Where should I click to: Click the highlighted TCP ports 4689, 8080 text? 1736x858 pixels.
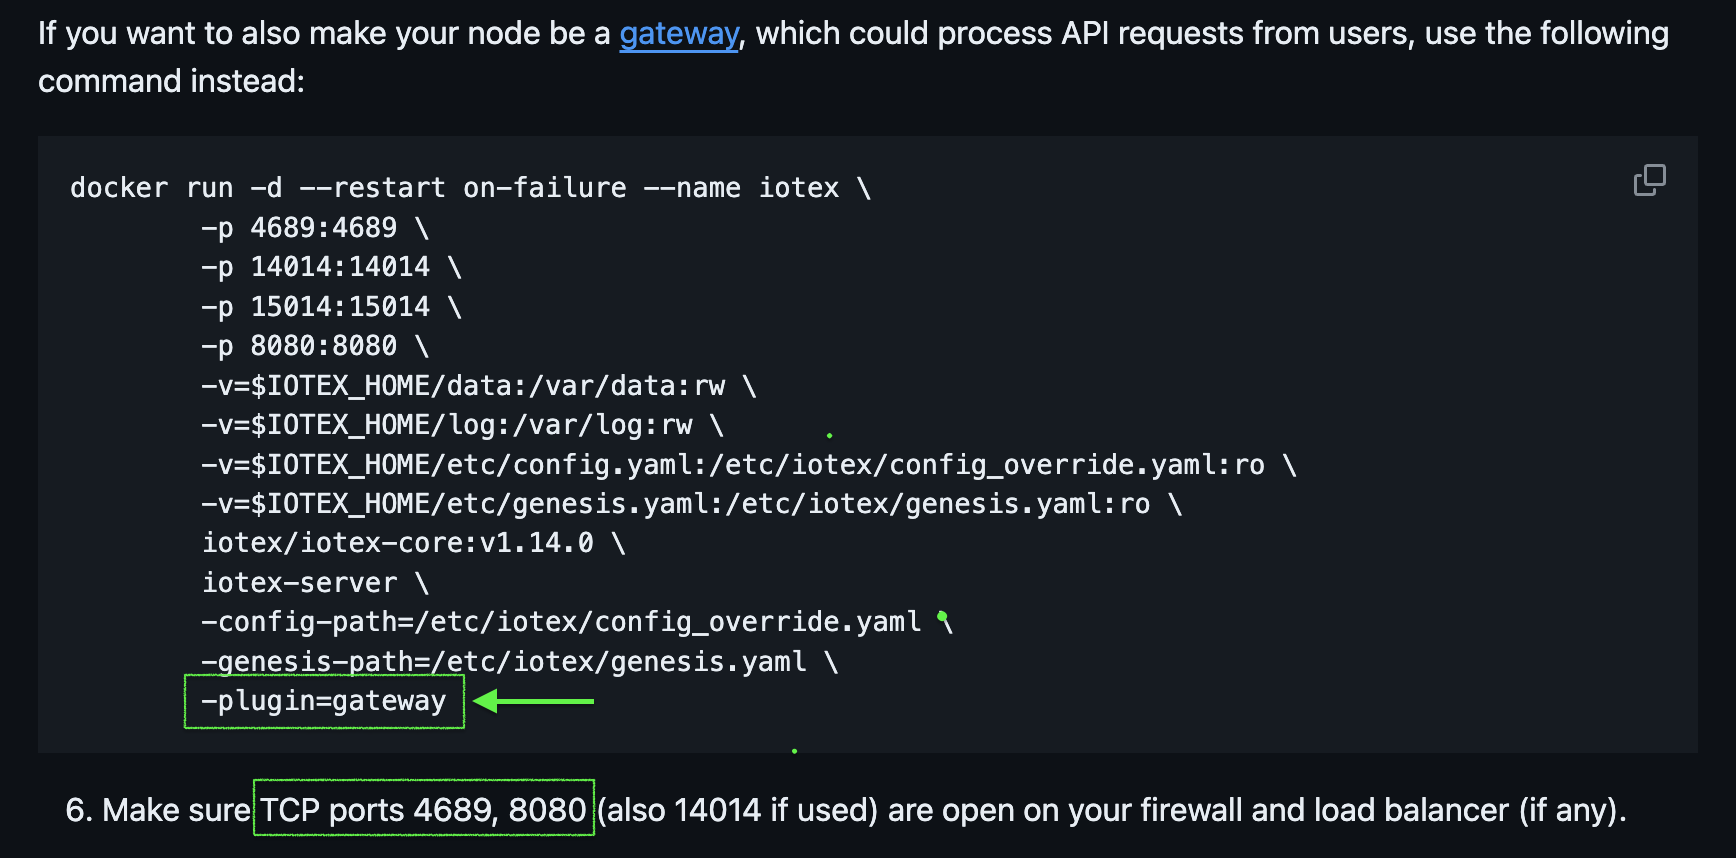[424, 809]
